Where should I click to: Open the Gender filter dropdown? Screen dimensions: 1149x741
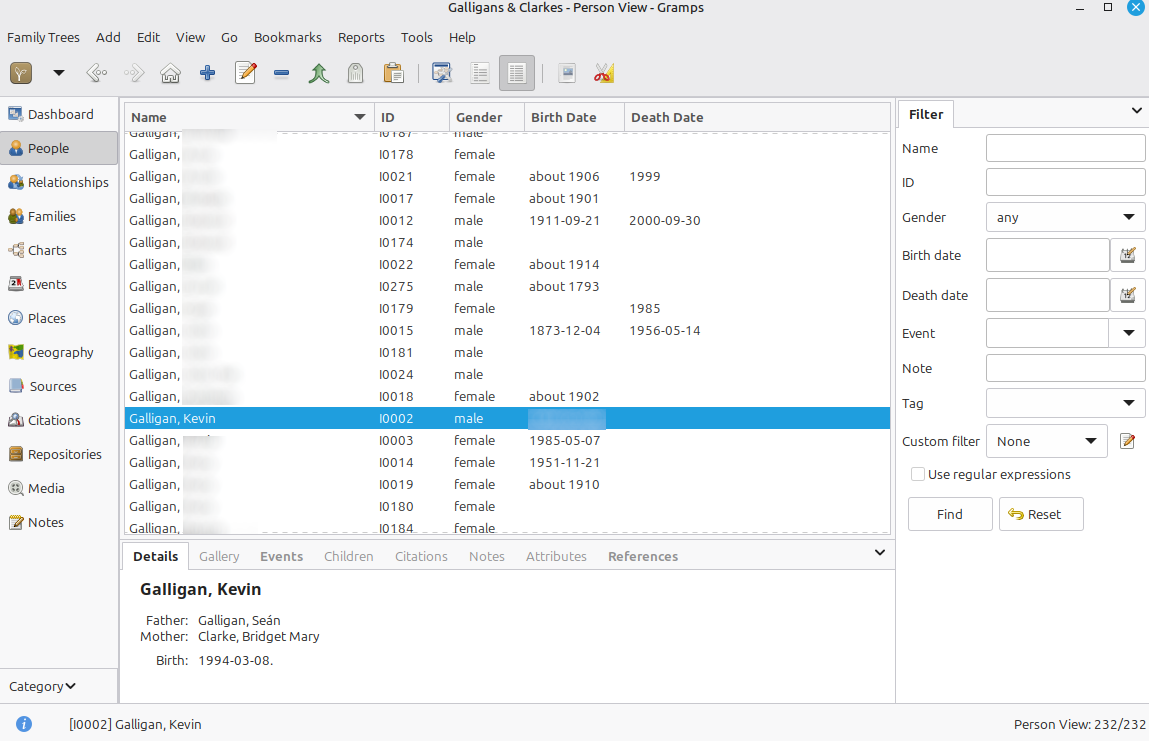tap(1065, 217)
